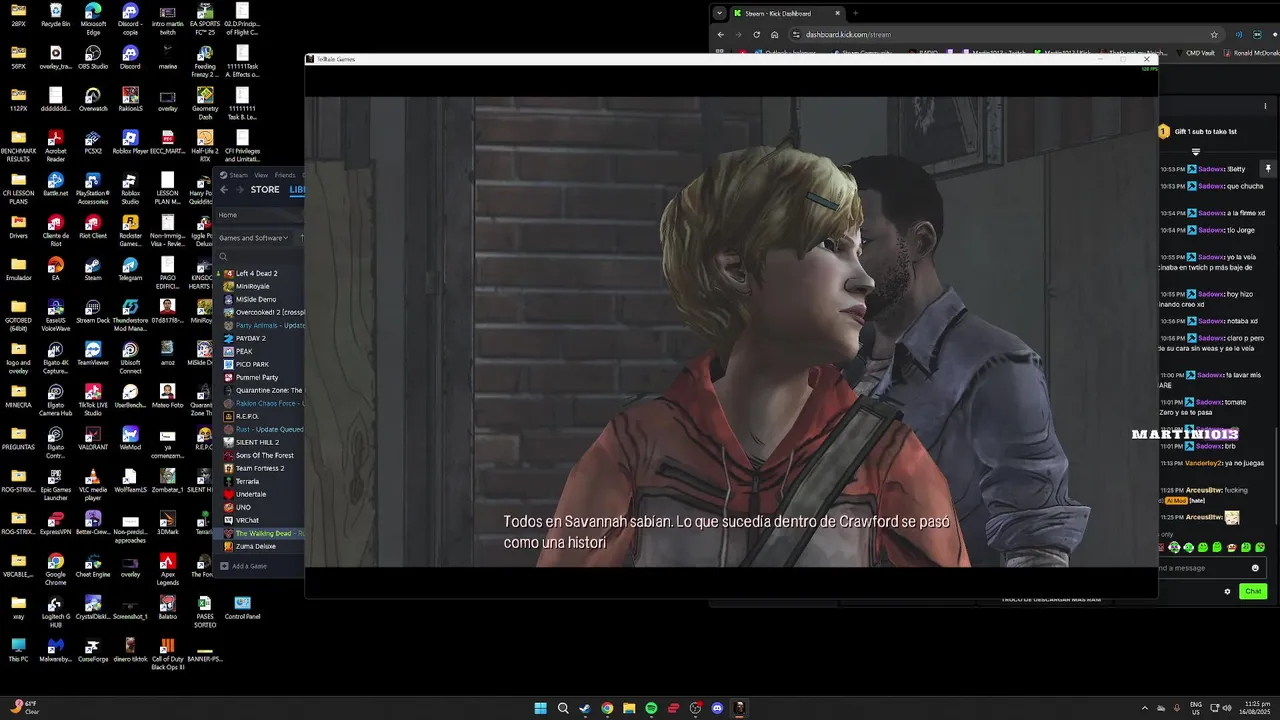Open Logitech G HUB desktop icon
Image resolution: width=1280 pixels, height=720 pixels.
[x=56, y=610]
